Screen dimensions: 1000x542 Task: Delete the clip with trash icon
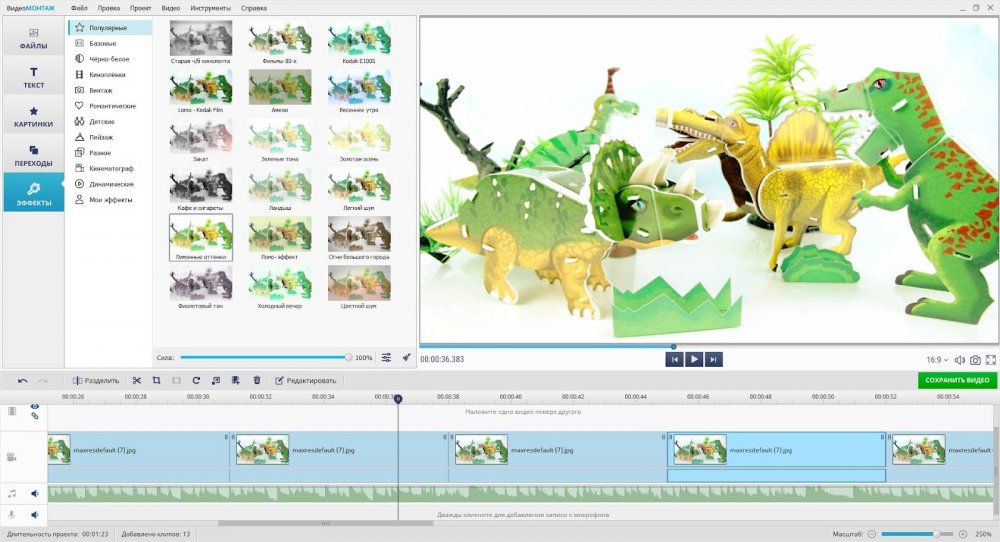pos(256,380)
